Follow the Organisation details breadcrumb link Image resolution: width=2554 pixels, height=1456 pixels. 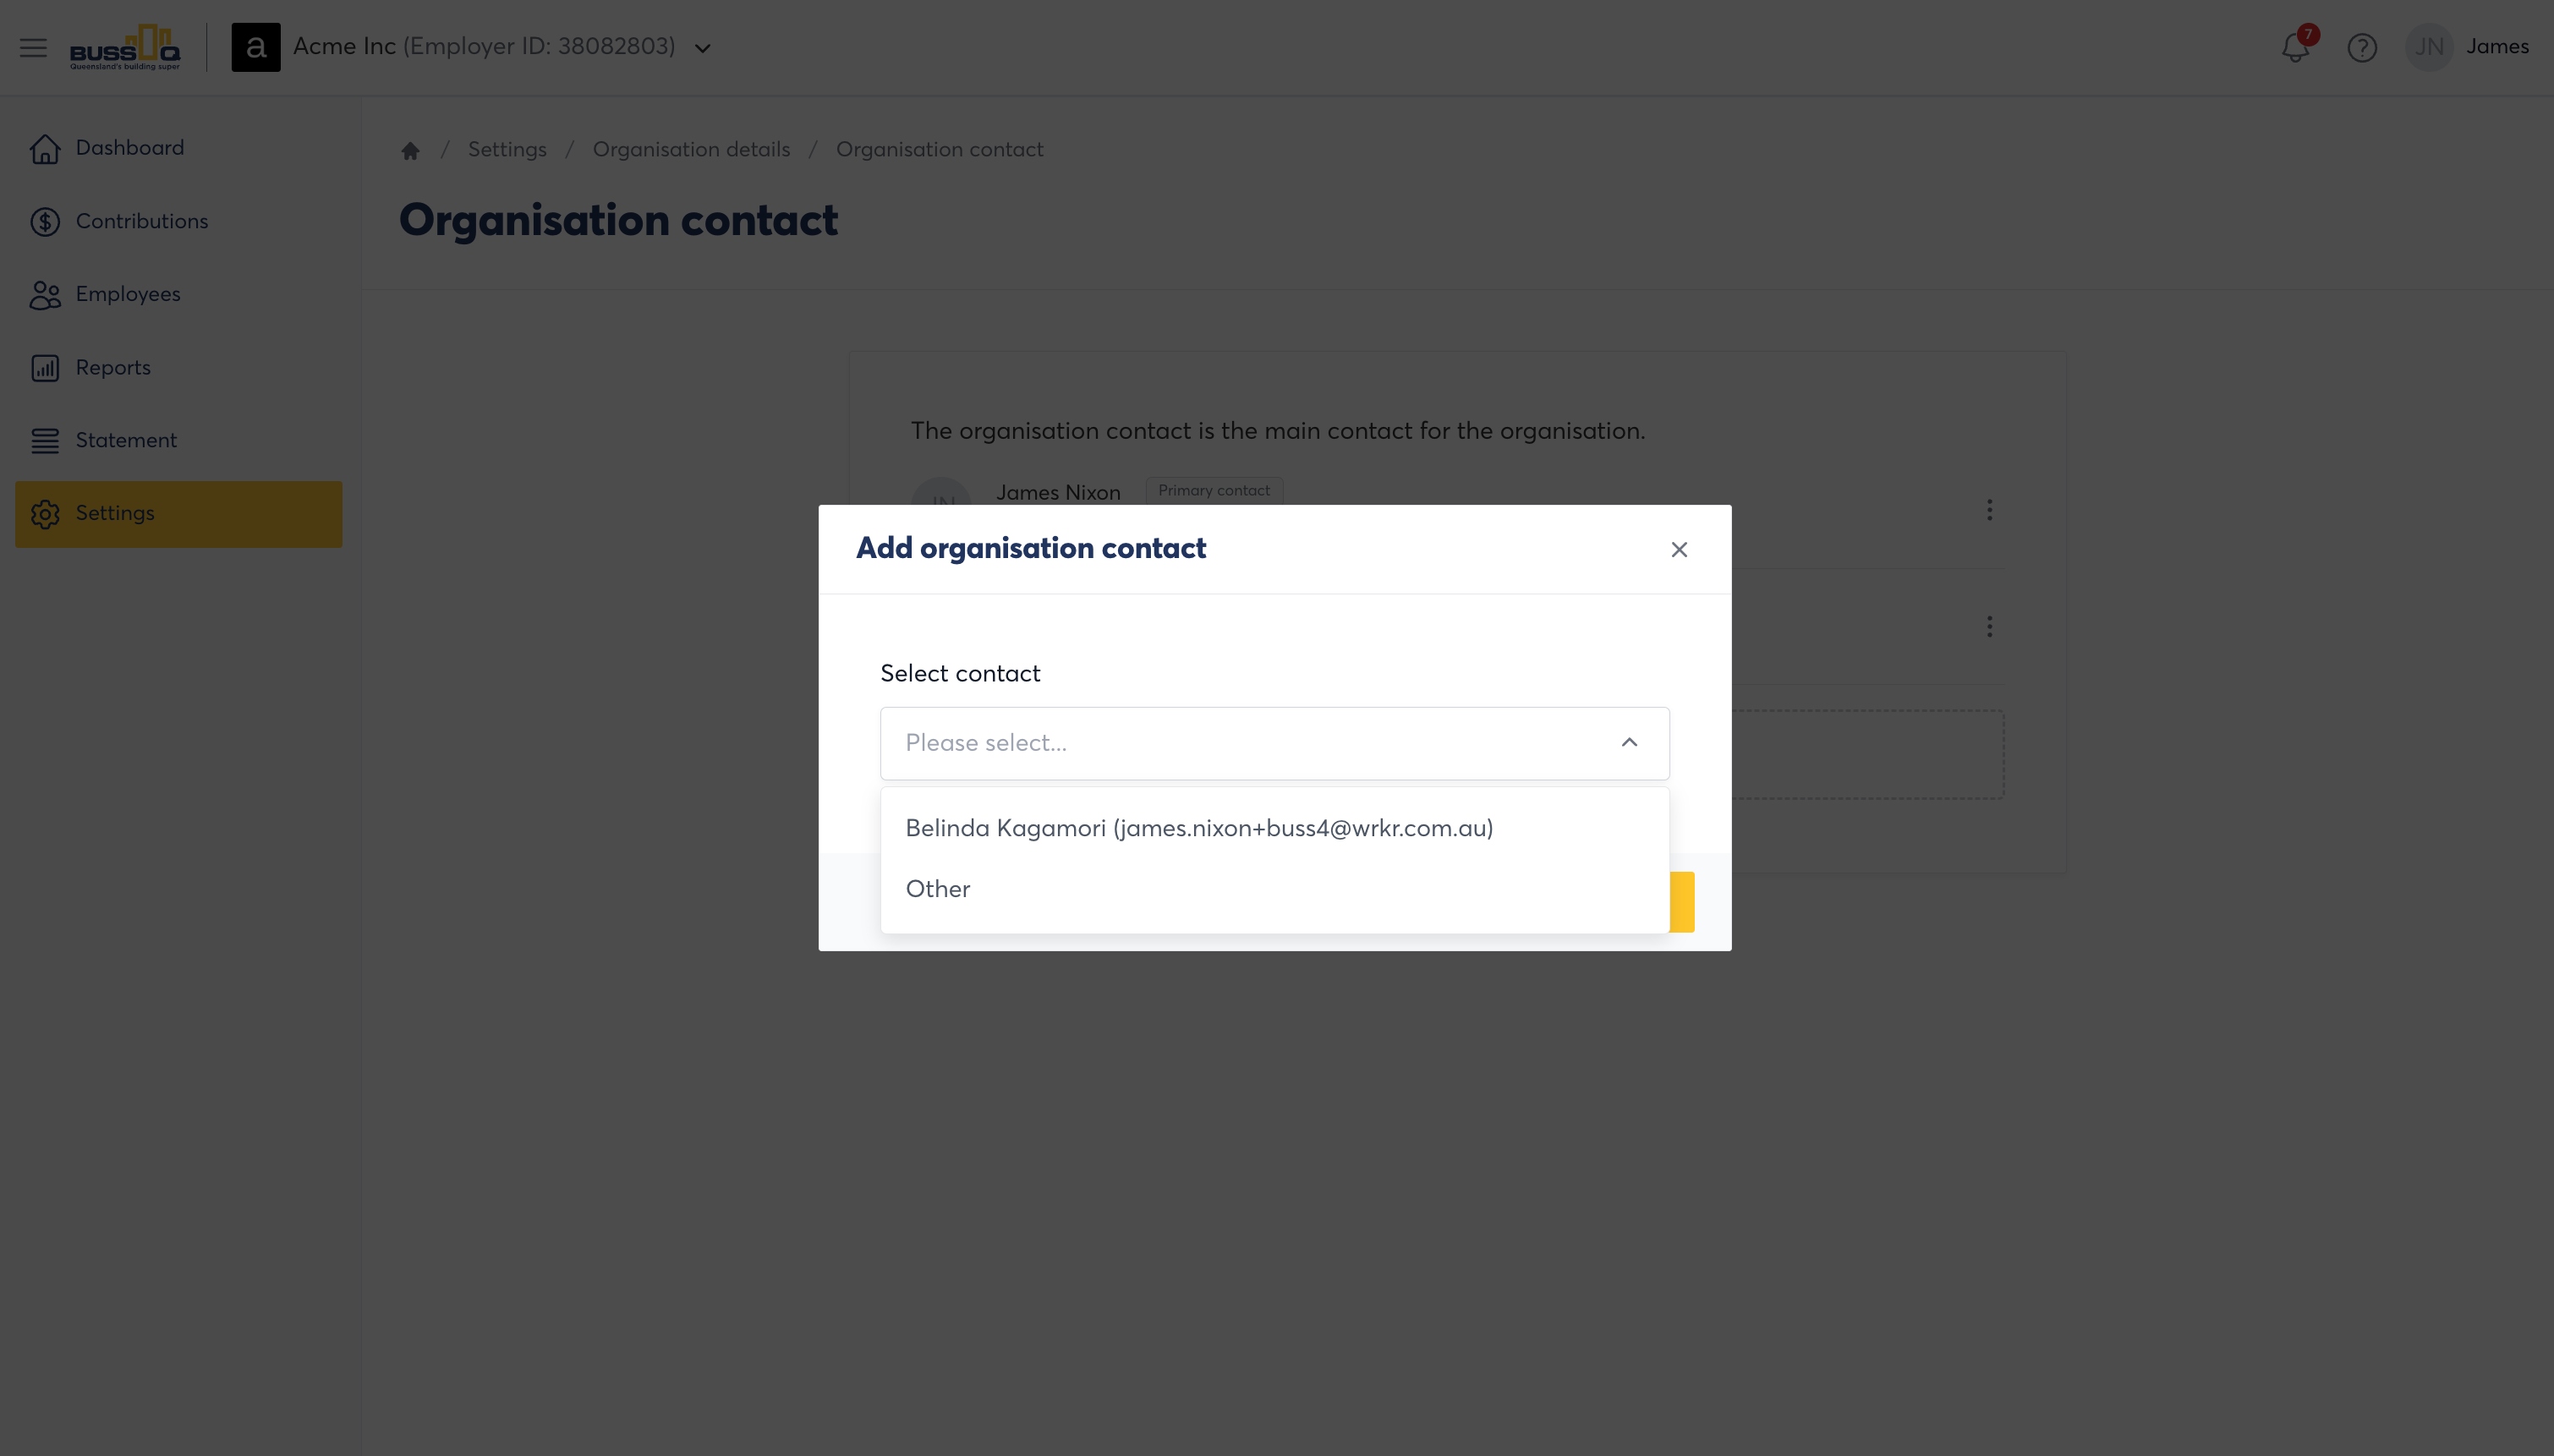(691, 149)
